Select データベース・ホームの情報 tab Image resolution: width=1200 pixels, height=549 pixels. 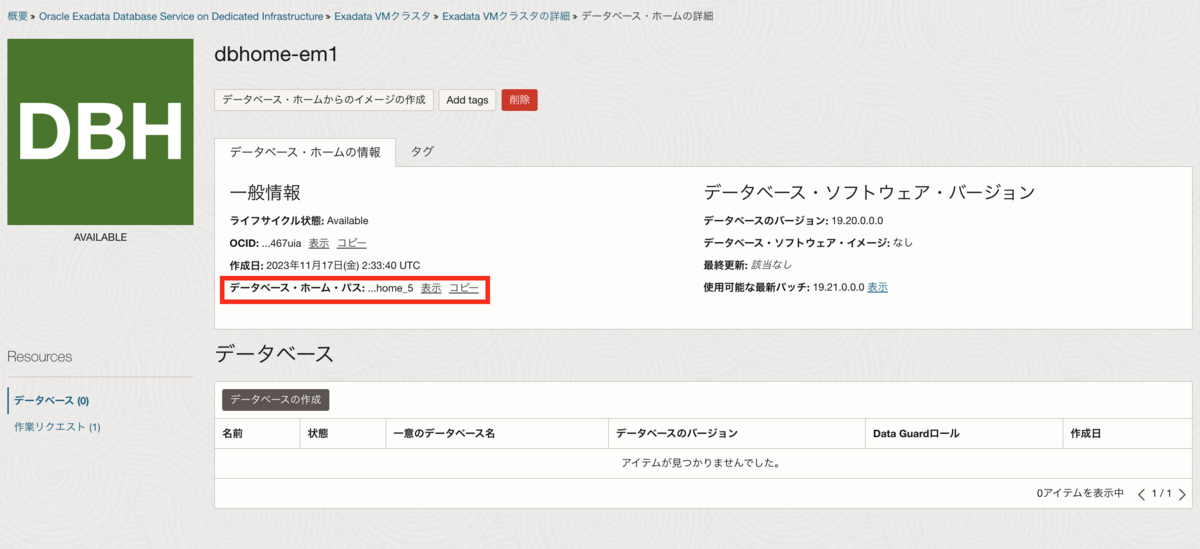point(305,152)
